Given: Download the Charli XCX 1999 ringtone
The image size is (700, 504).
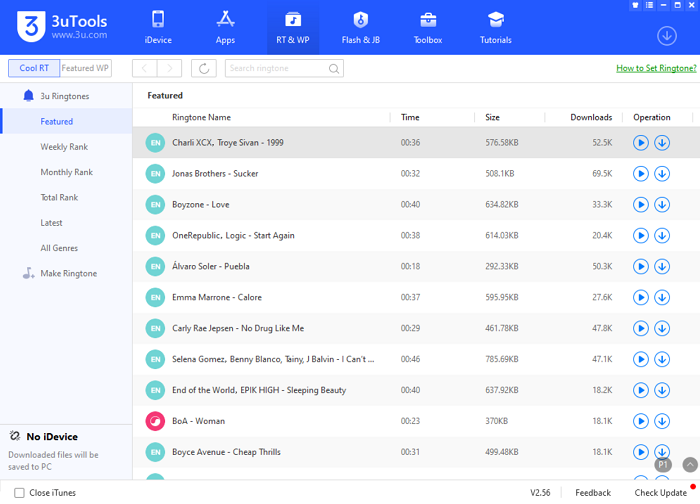Looking at the screenshot, I should point(662,143).
